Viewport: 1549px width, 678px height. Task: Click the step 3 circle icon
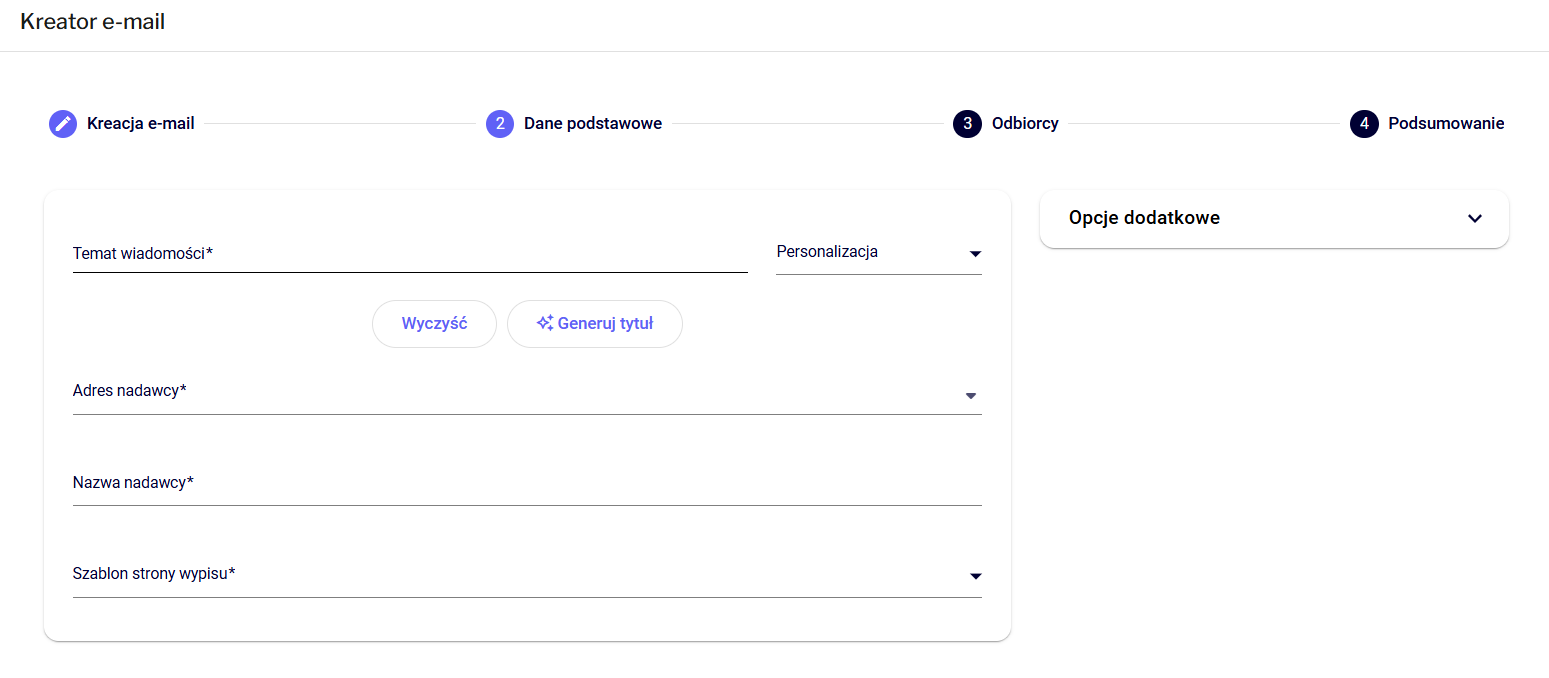967,124
